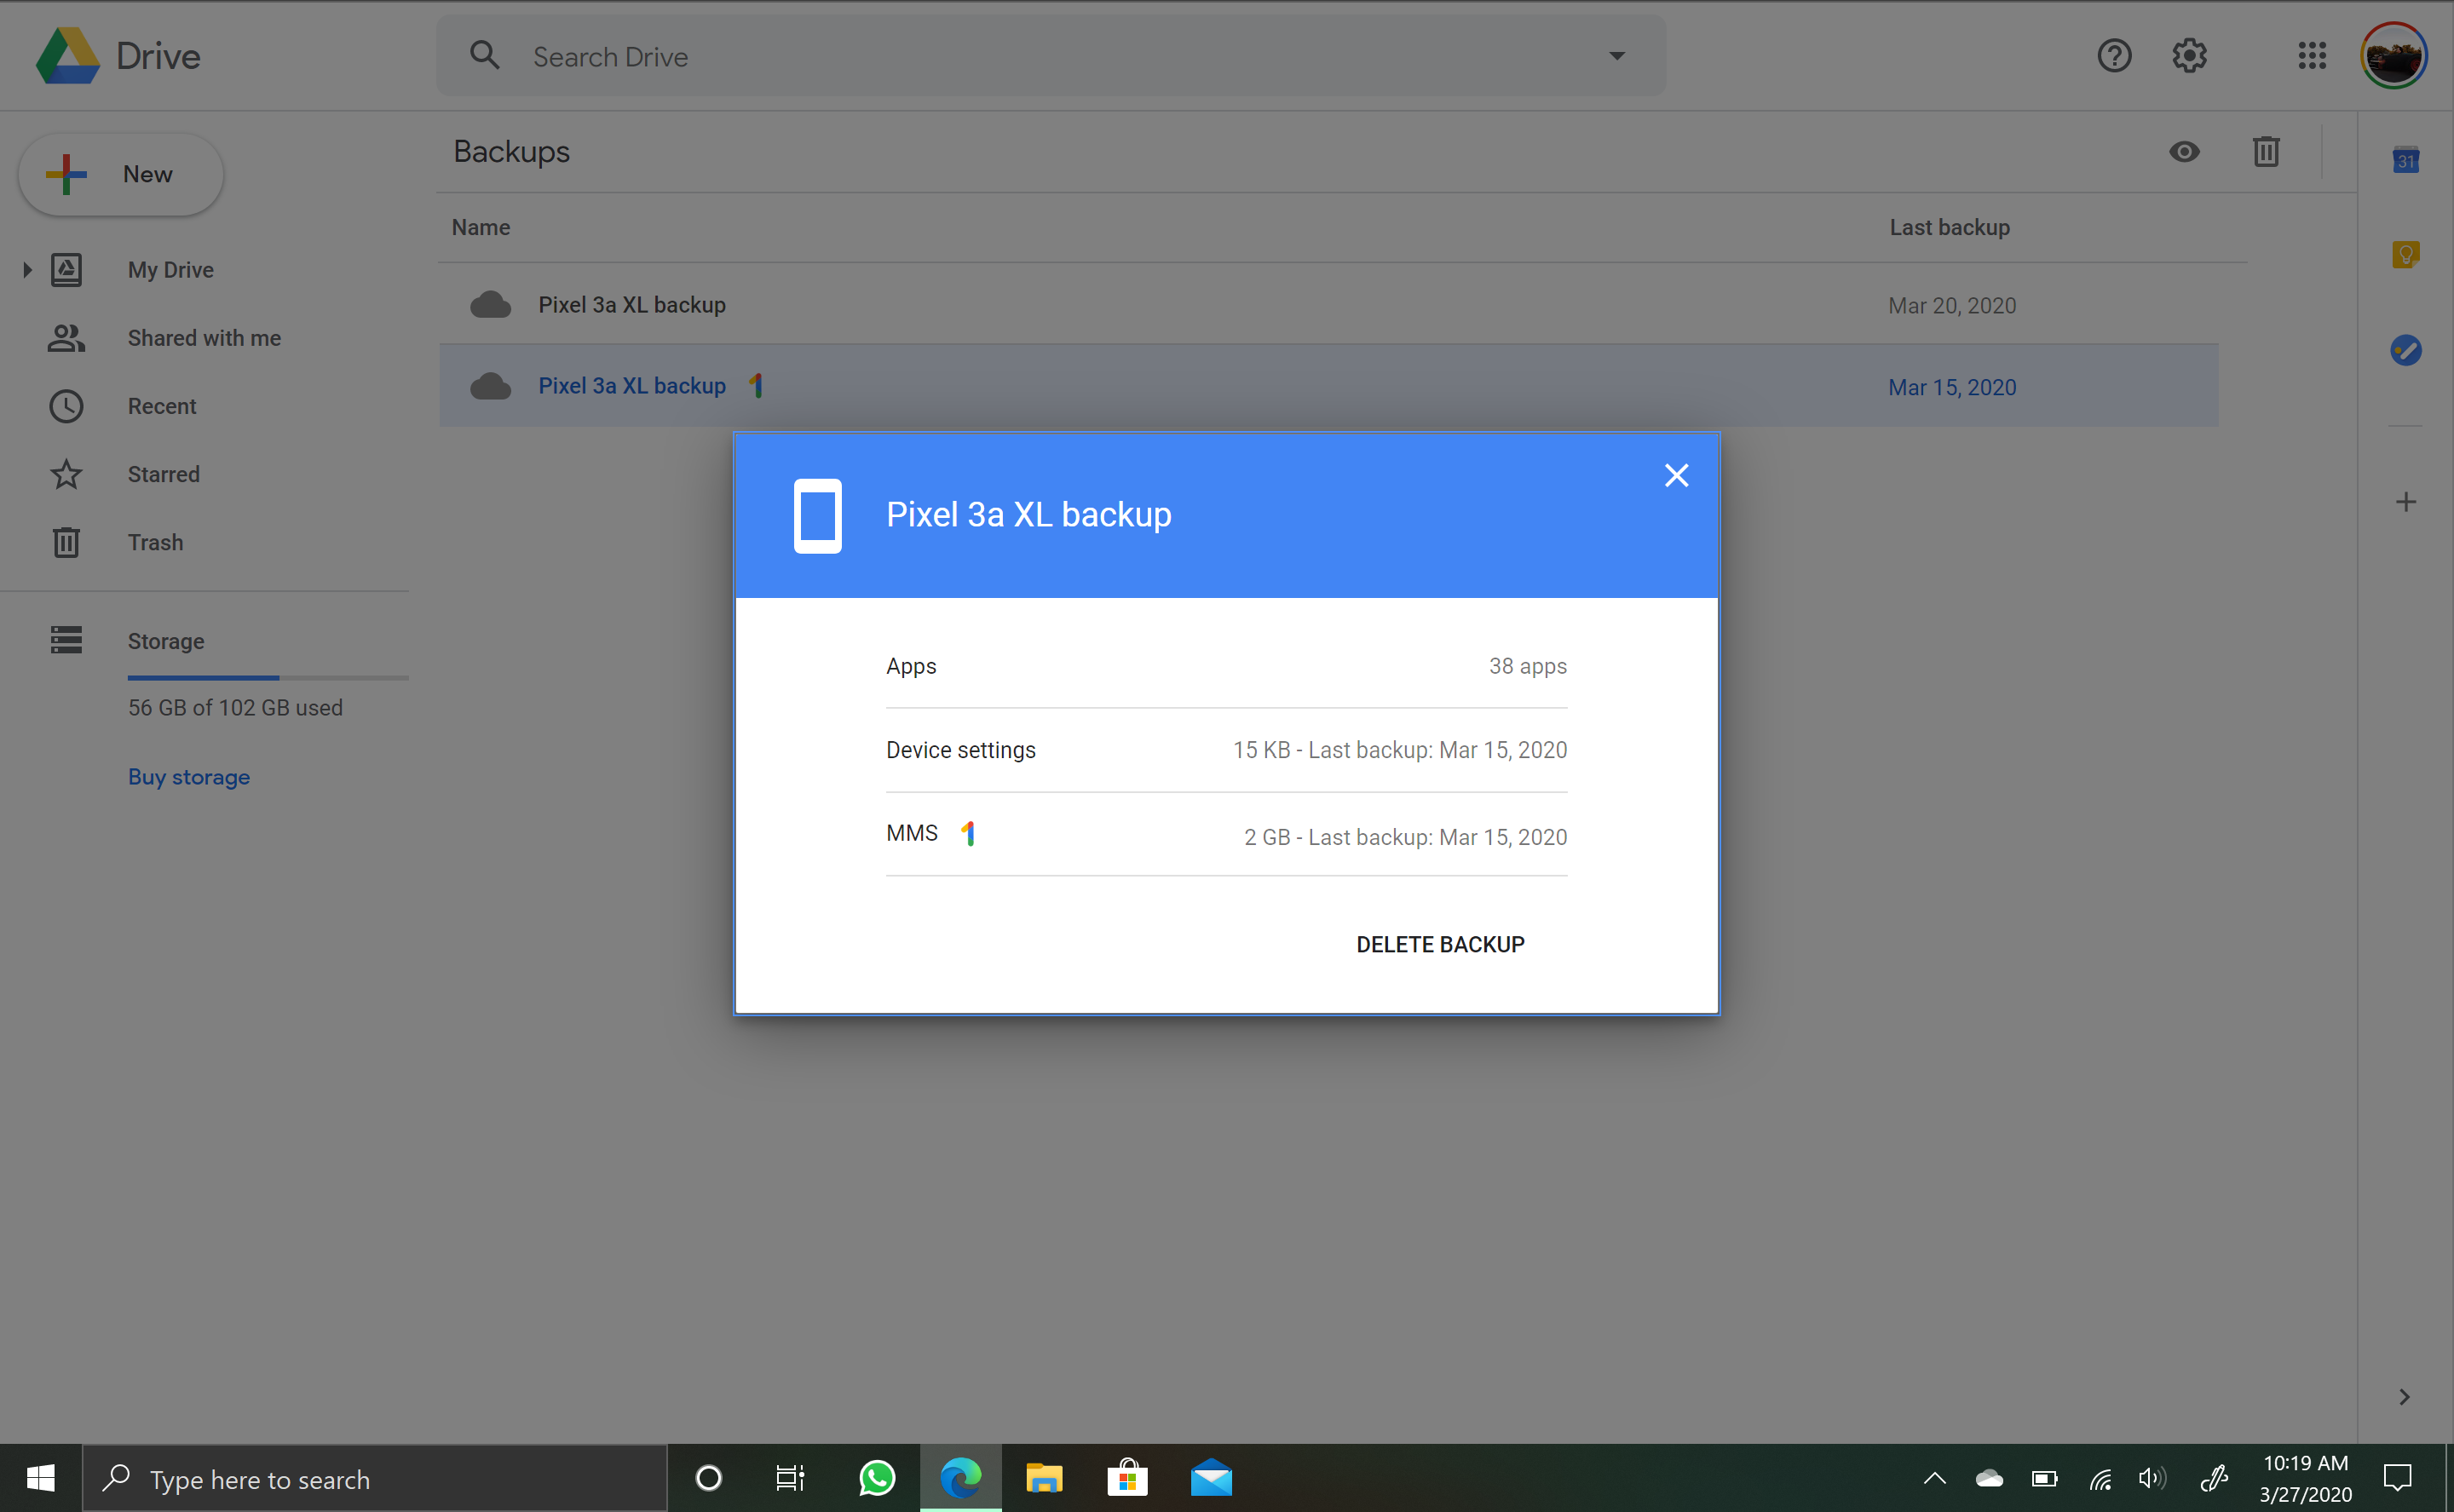
Task: Open Google Calendar side panel icon
Action: click(2405, 160)
